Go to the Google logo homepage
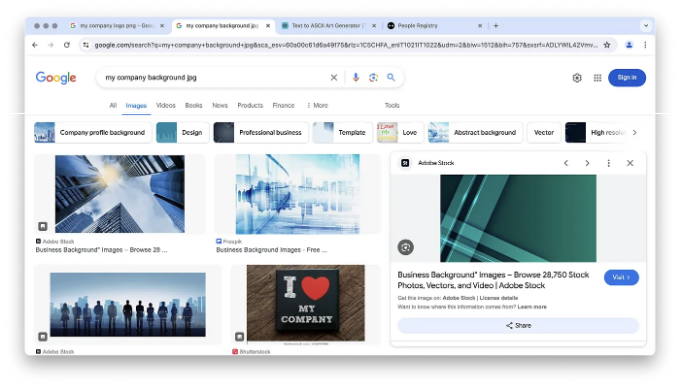The image size is (680, 388). pos(56,78)
